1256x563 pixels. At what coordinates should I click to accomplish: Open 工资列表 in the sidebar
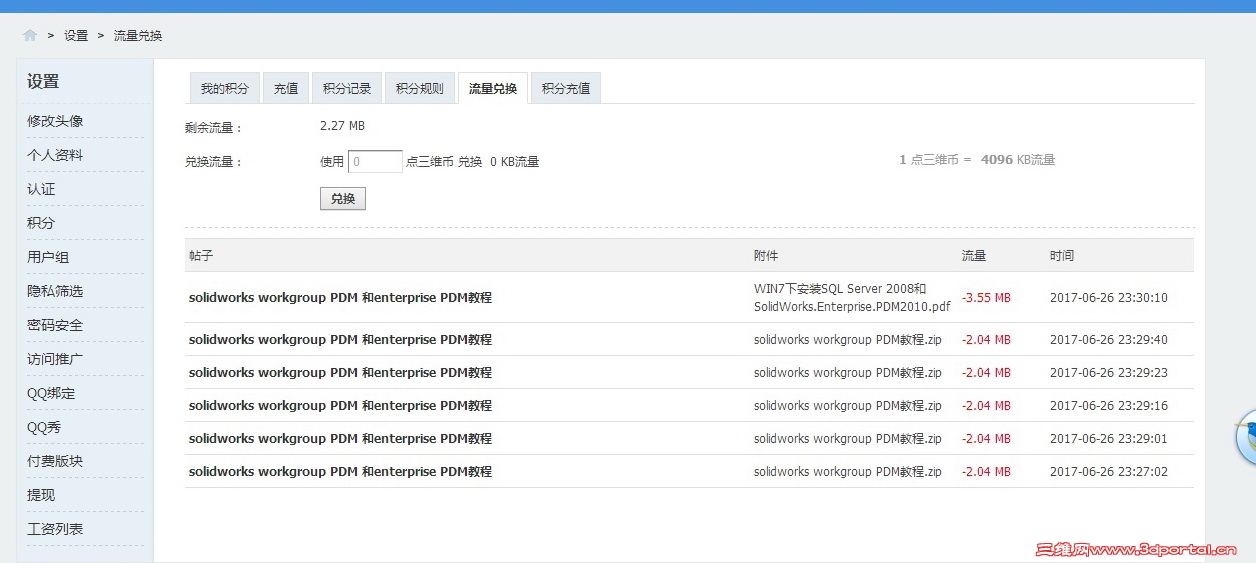[55, 529]
